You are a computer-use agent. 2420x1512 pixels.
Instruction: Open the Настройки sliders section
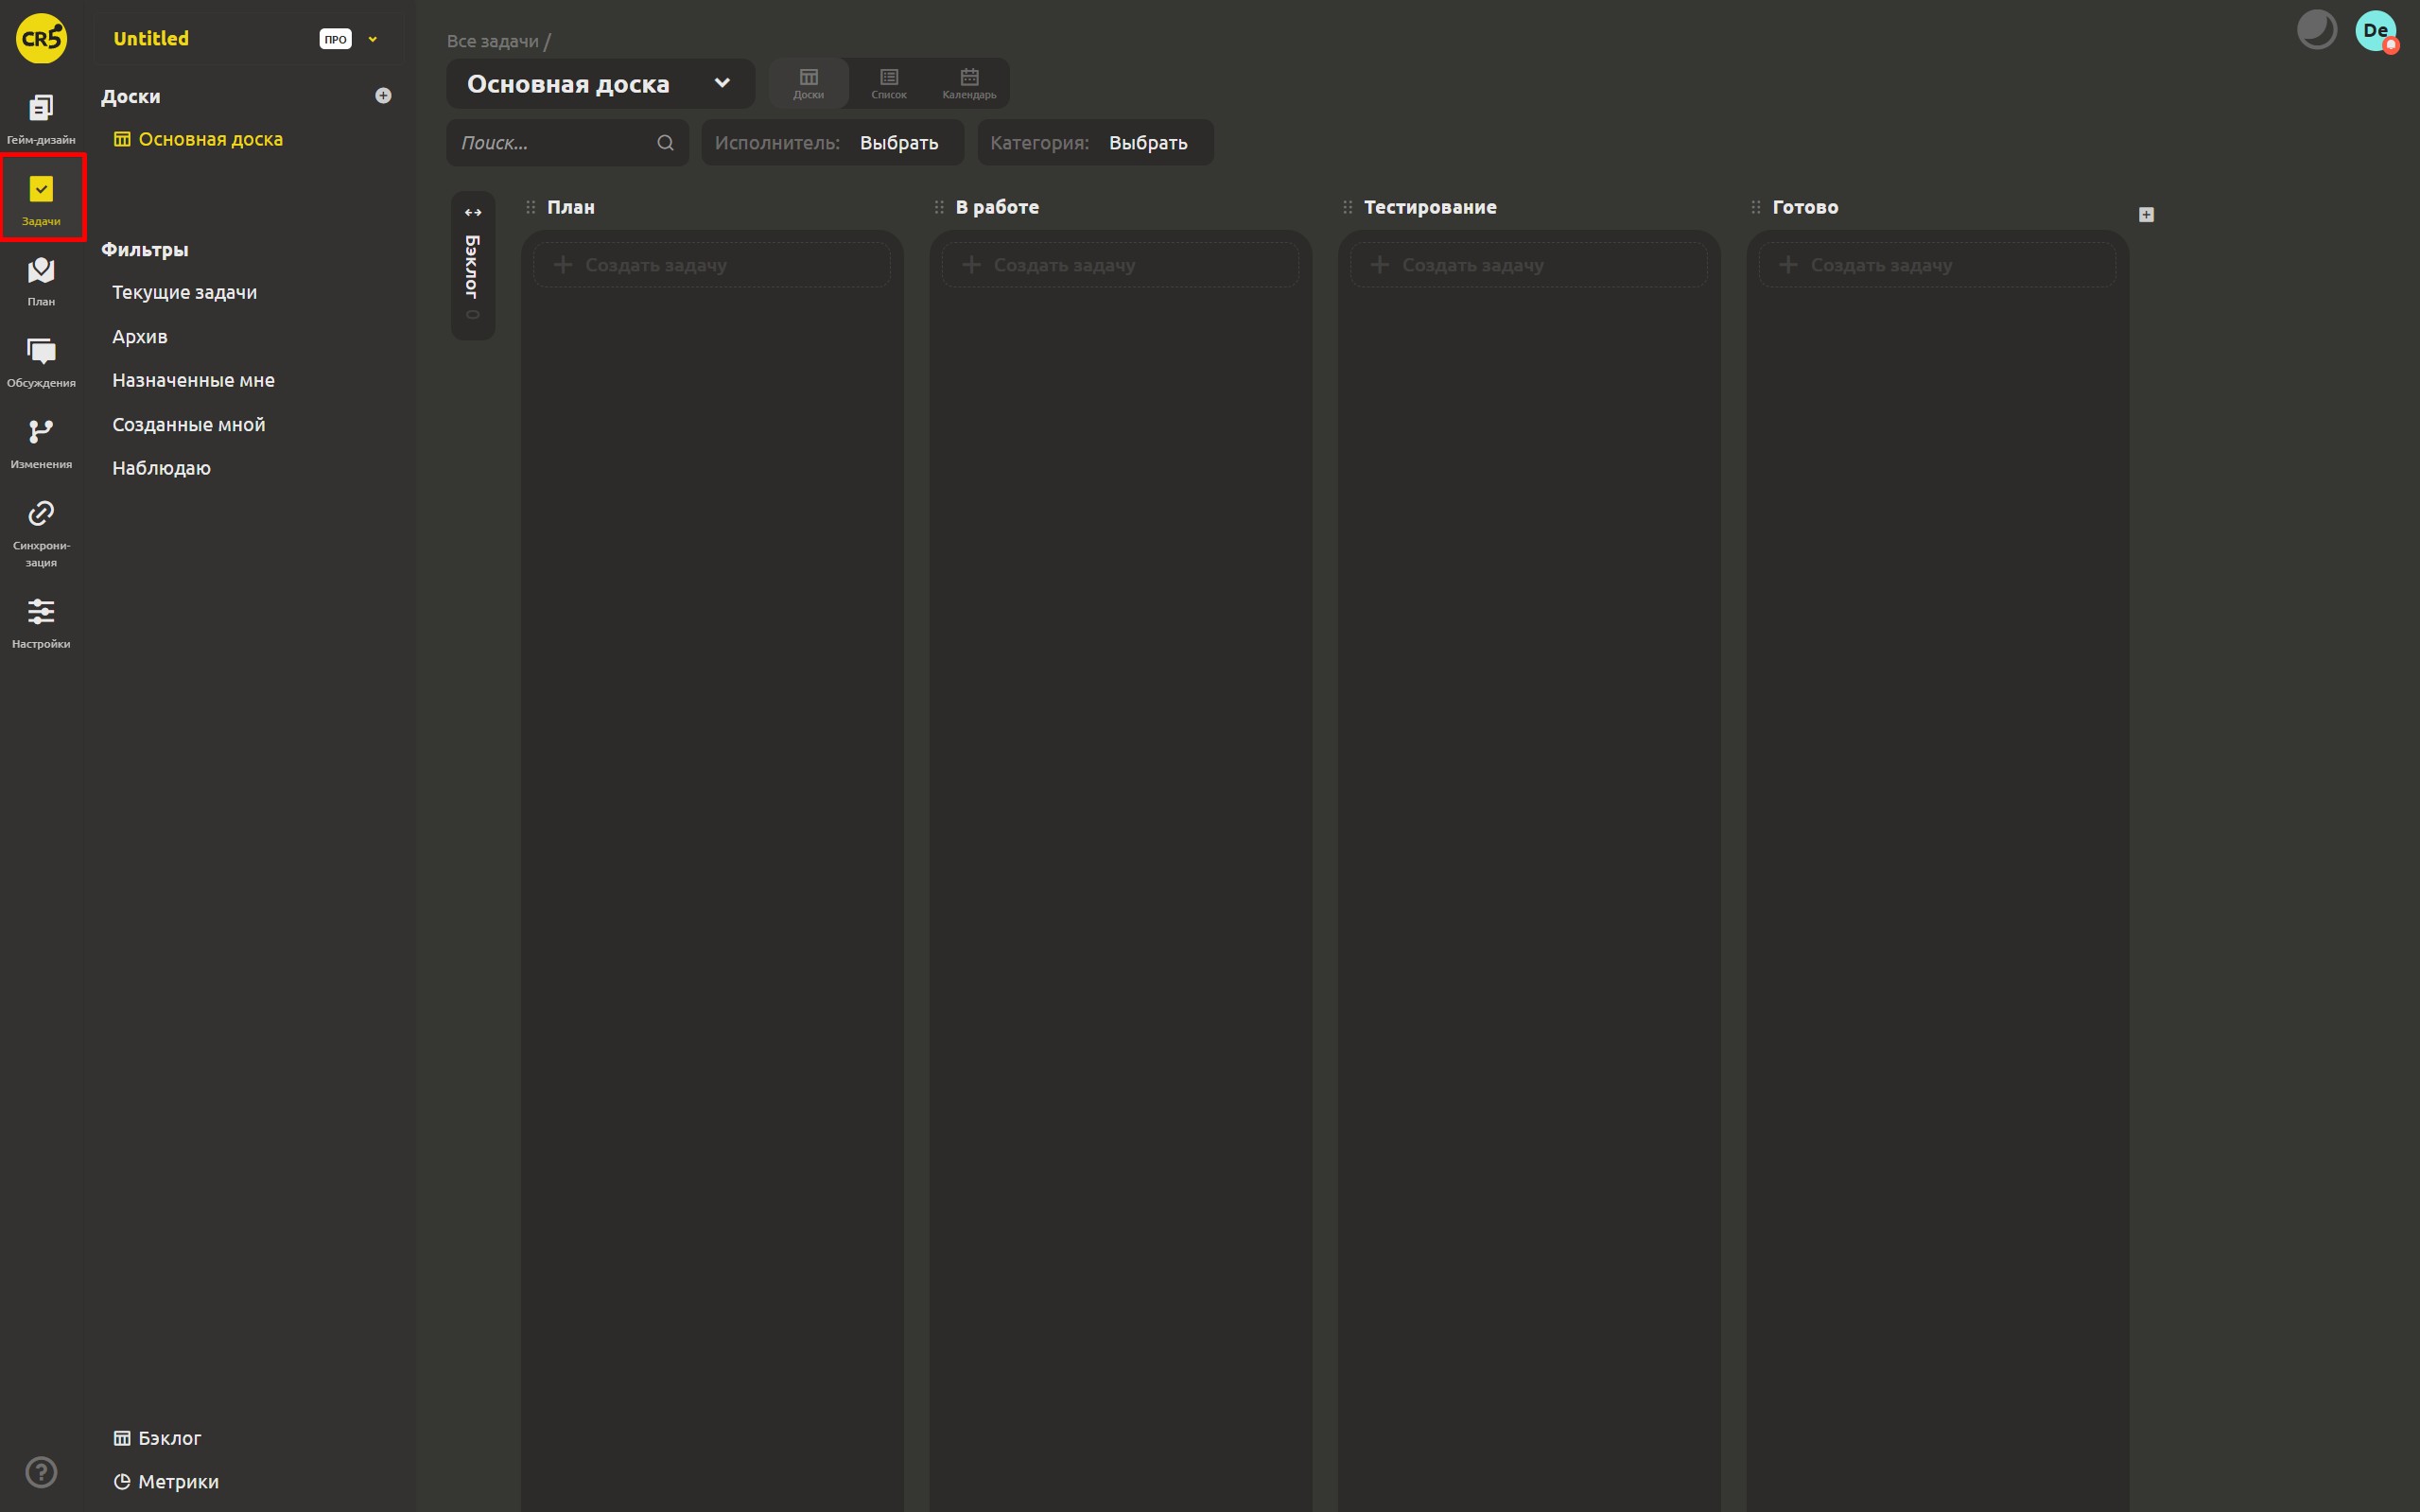pos(41,623)
